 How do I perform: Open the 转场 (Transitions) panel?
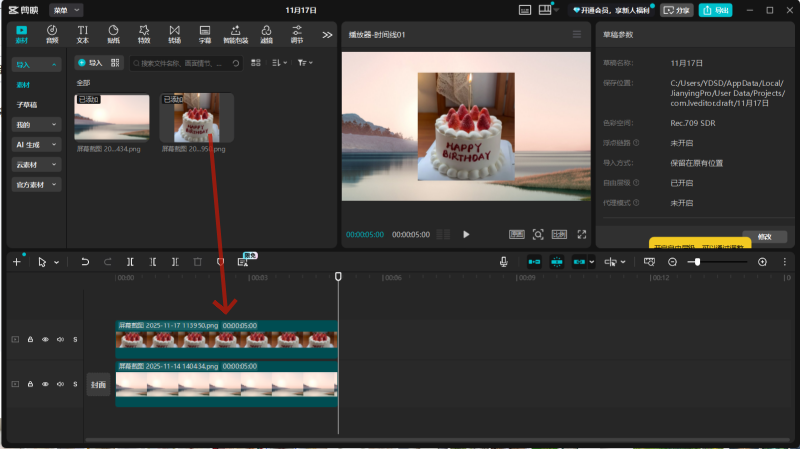coord(175,34)
